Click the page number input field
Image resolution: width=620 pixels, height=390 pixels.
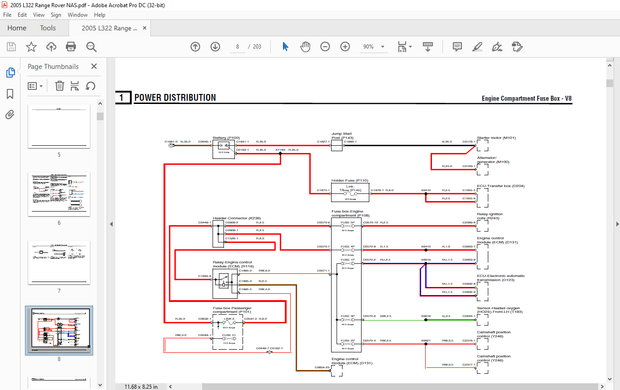pos(237,47)
